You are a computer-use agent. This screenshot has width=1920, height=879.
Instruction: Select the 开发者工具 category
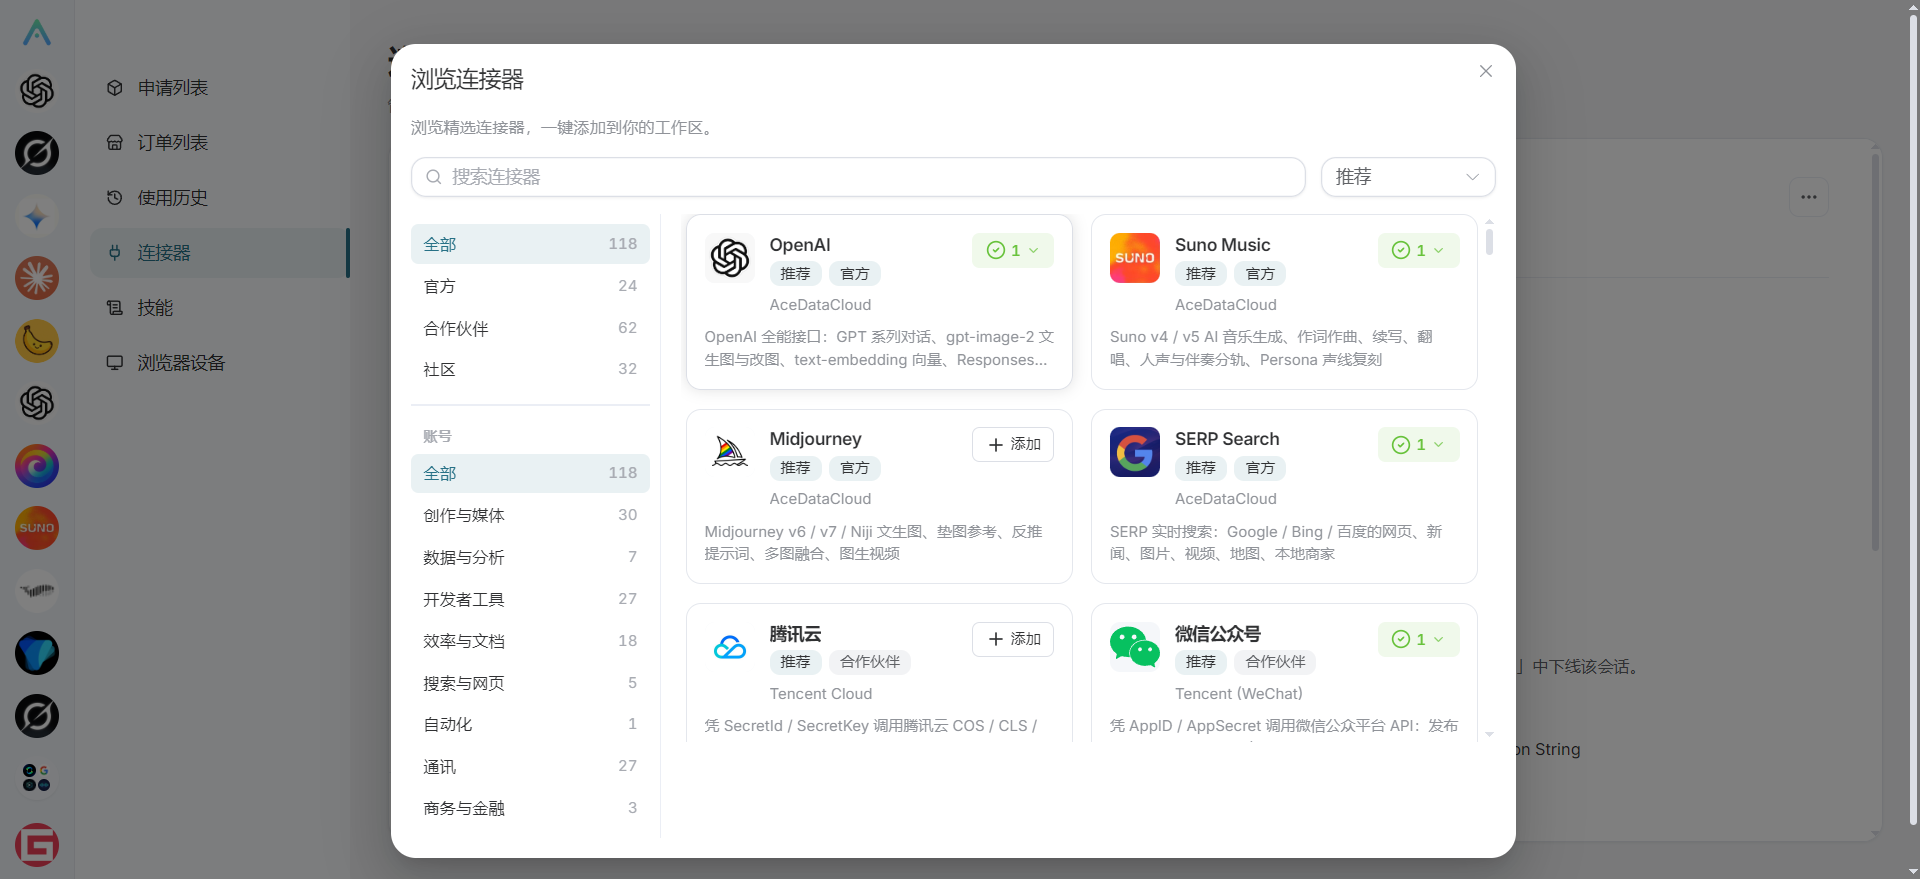(x=530, y=599)
